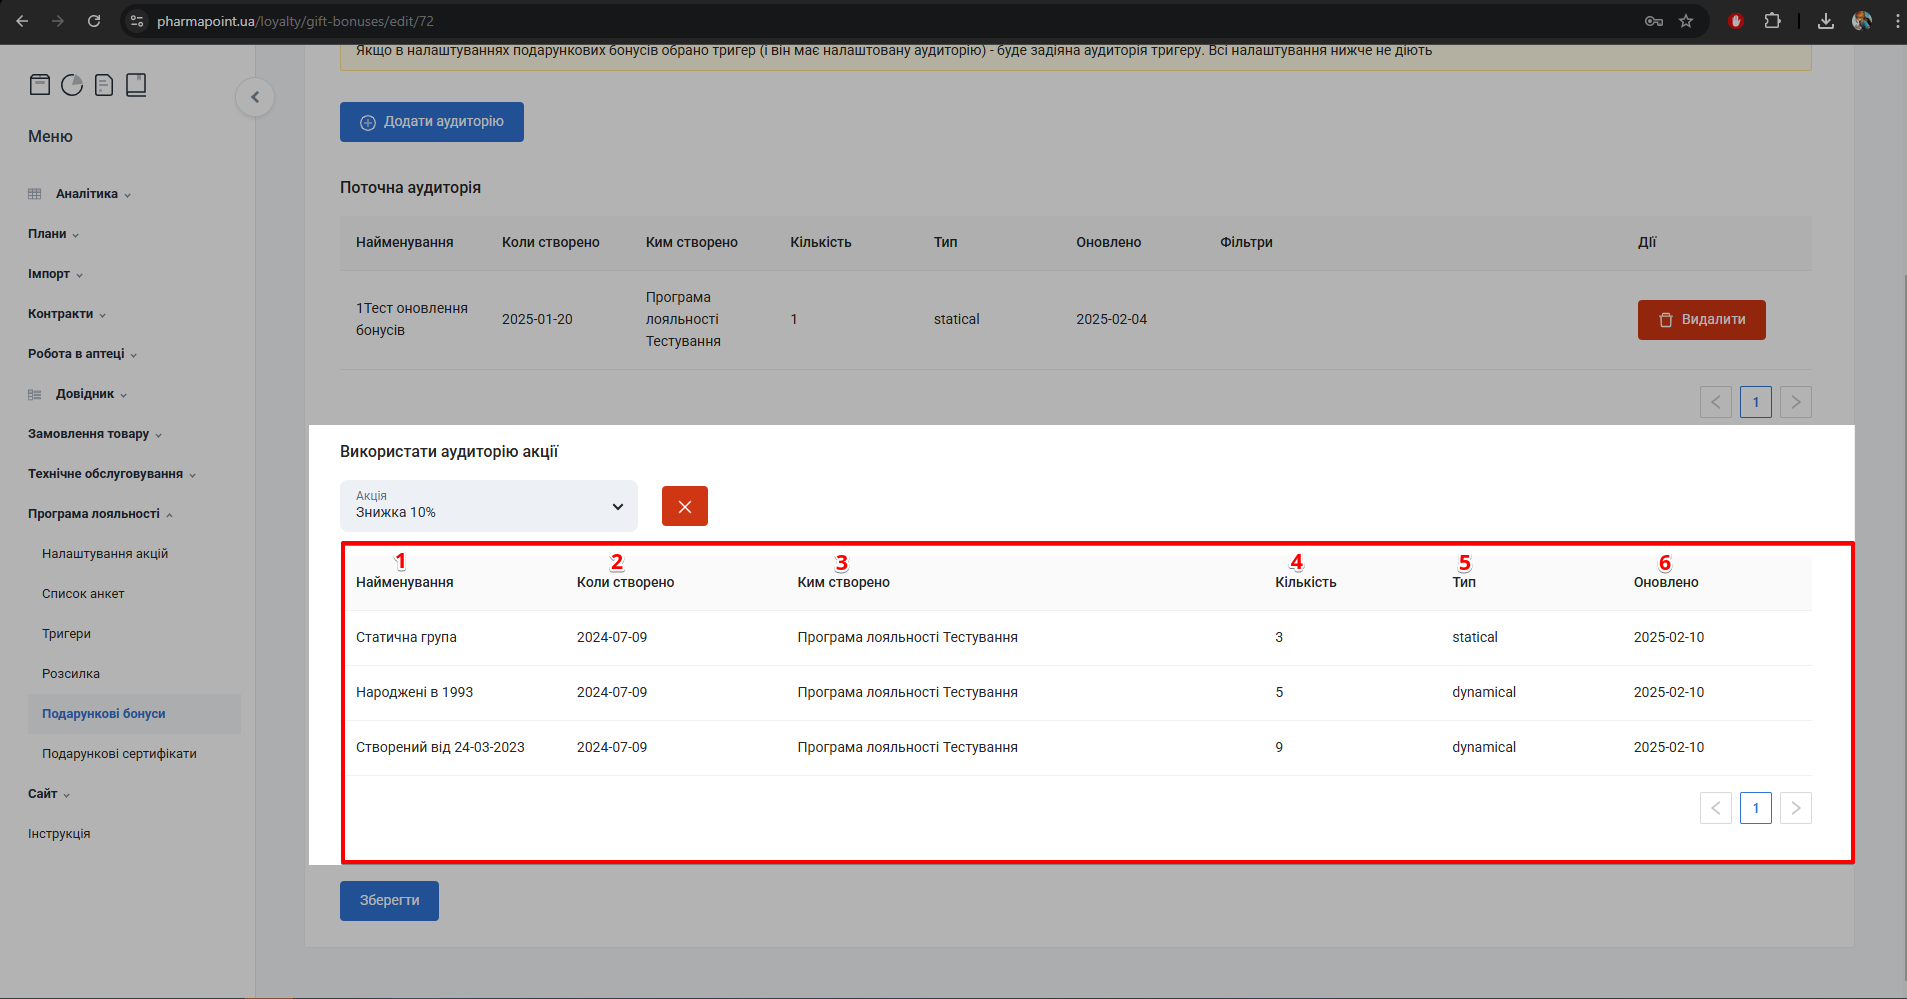Image resolution: width=1907 pixels, height=999 pixels.
Task: Click the Фільтри column header
Action: tap(1246, 242)
